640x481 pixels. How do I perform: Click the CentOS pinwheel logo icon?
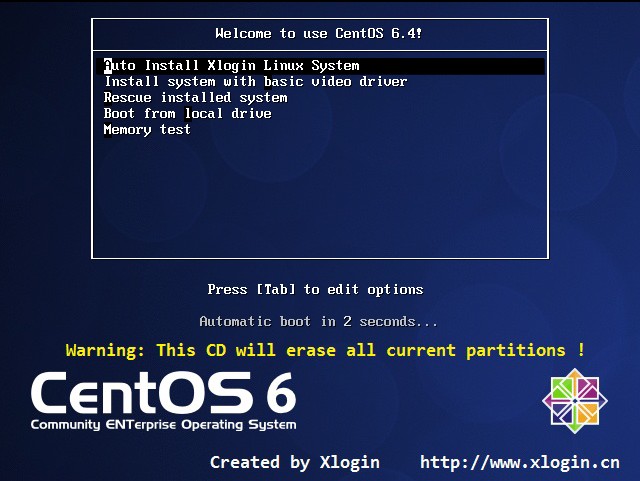[x=575, y=401]
